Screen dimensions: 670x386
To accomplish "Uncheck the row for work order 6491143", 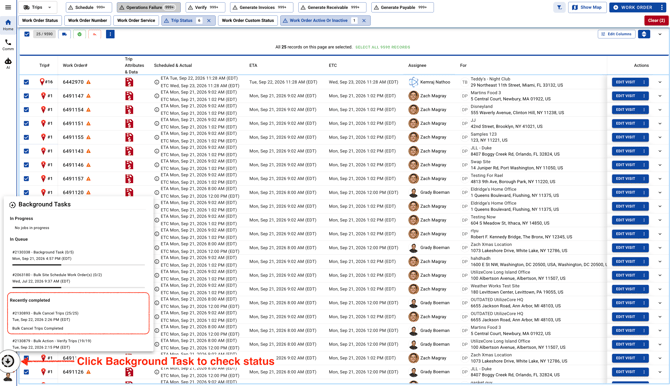I will pos(26,151).
